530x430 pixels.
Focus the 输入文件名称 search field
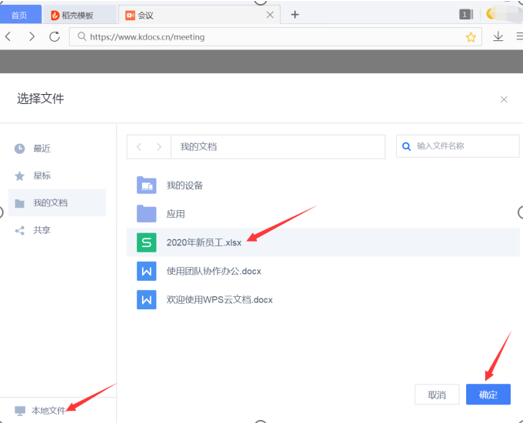[458, 146]
